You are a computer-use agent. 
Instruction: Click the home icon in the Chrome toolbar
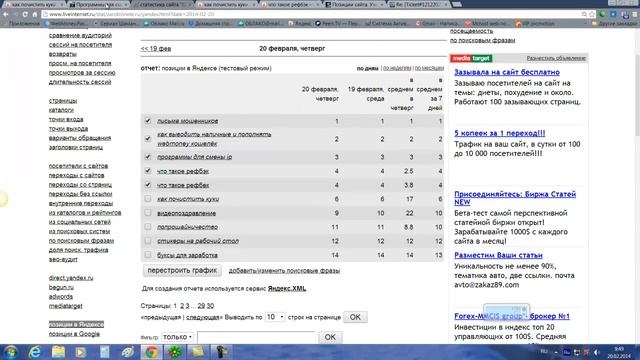[x=35, y=14]
